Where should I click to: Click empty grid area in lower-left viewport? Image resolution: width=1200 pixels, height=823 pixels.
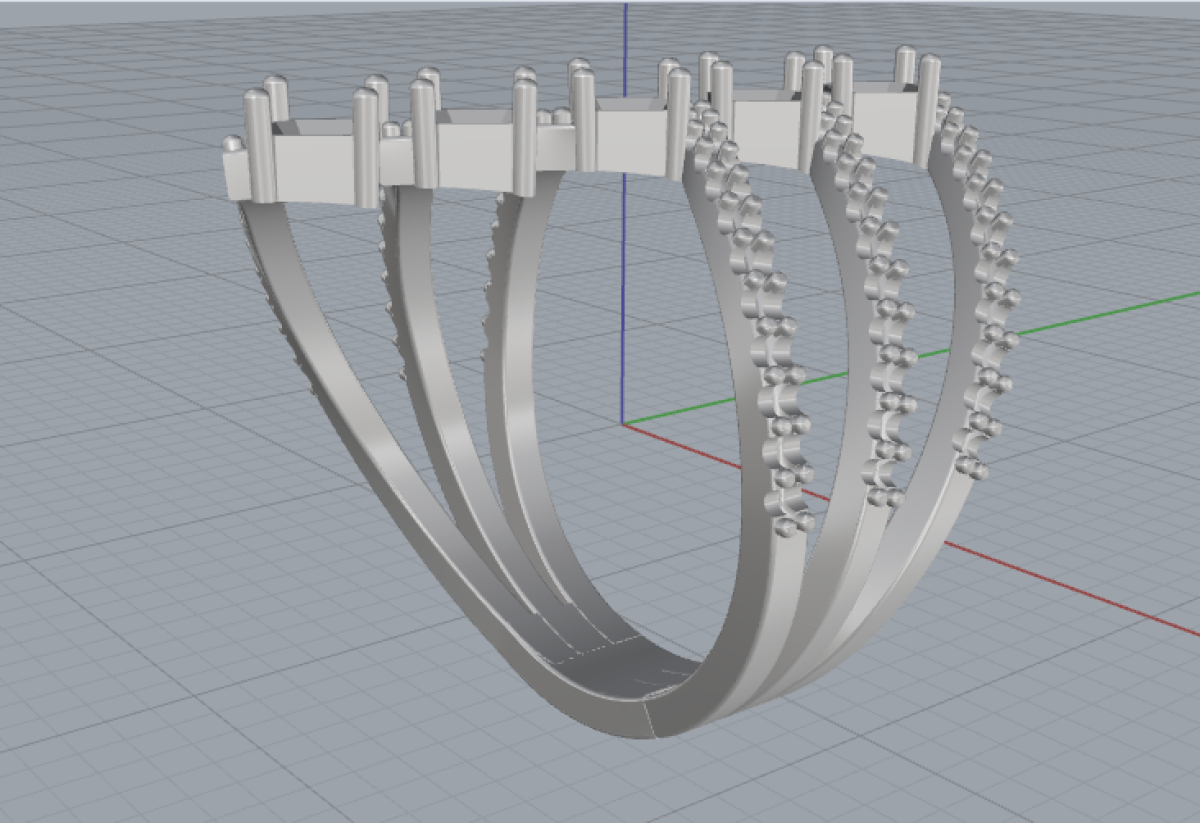pyautogui.click(x=150, y=650)
